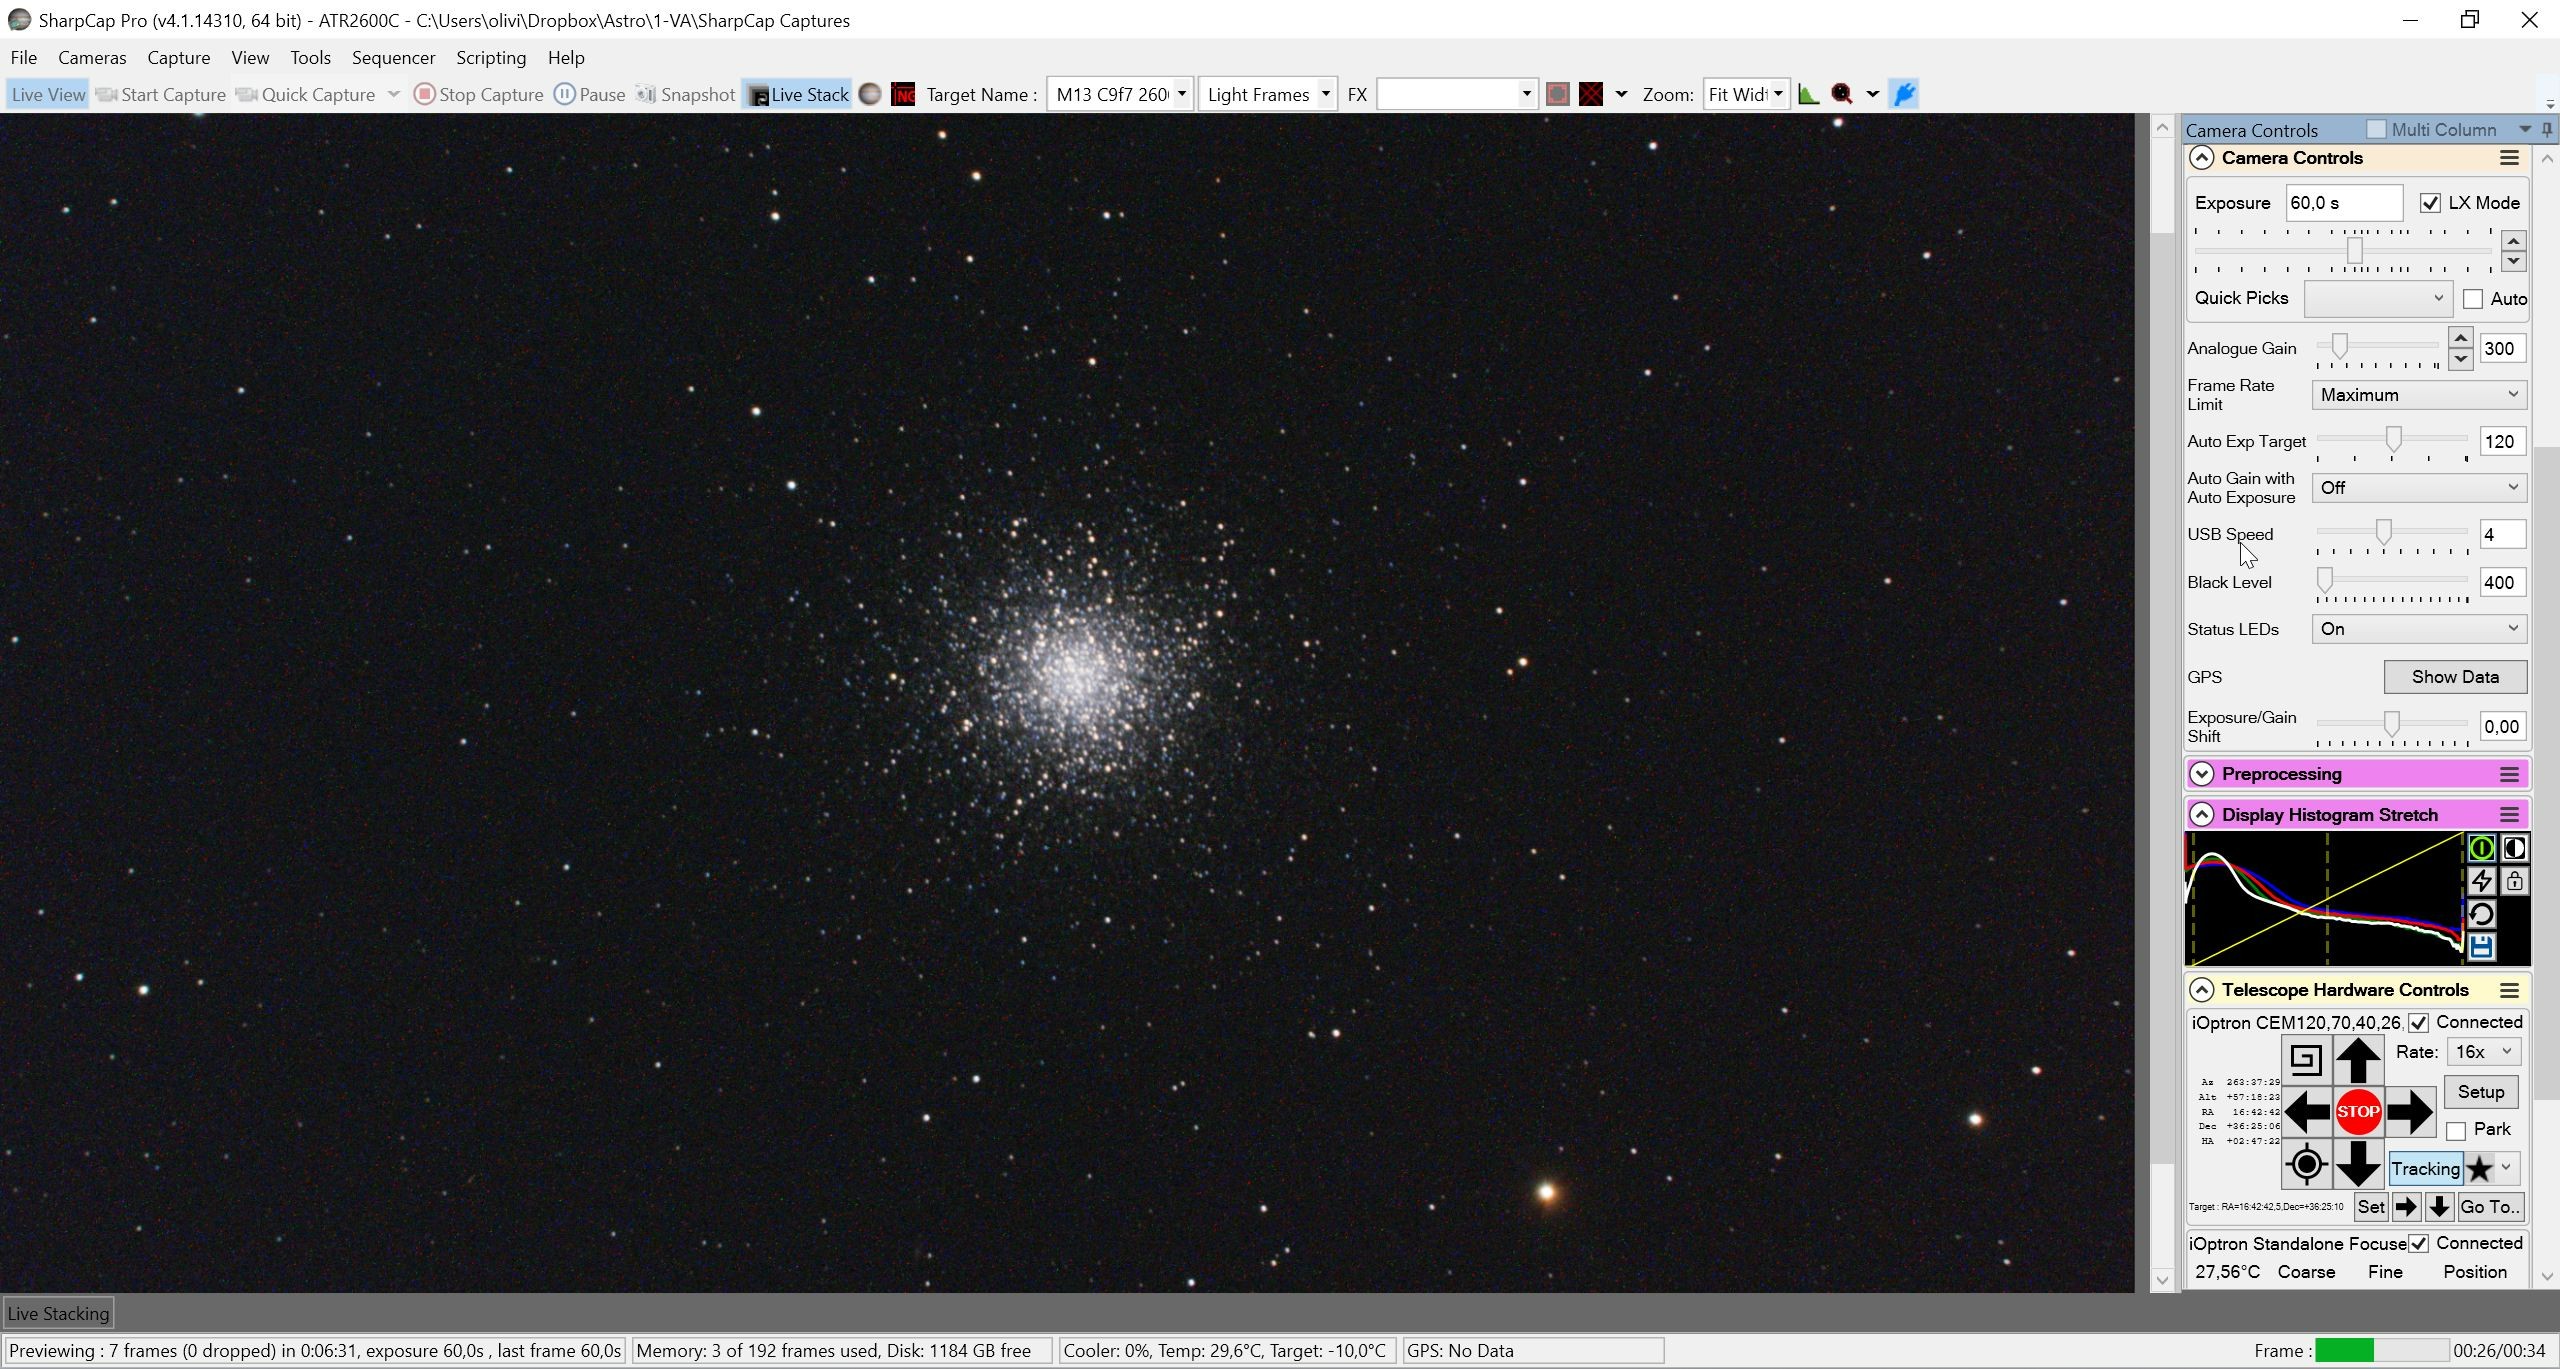Open the Frame Rate Limit dropdown
The height and width of the screenshot is (1369, 2560).
click(x=2419, y=395)
